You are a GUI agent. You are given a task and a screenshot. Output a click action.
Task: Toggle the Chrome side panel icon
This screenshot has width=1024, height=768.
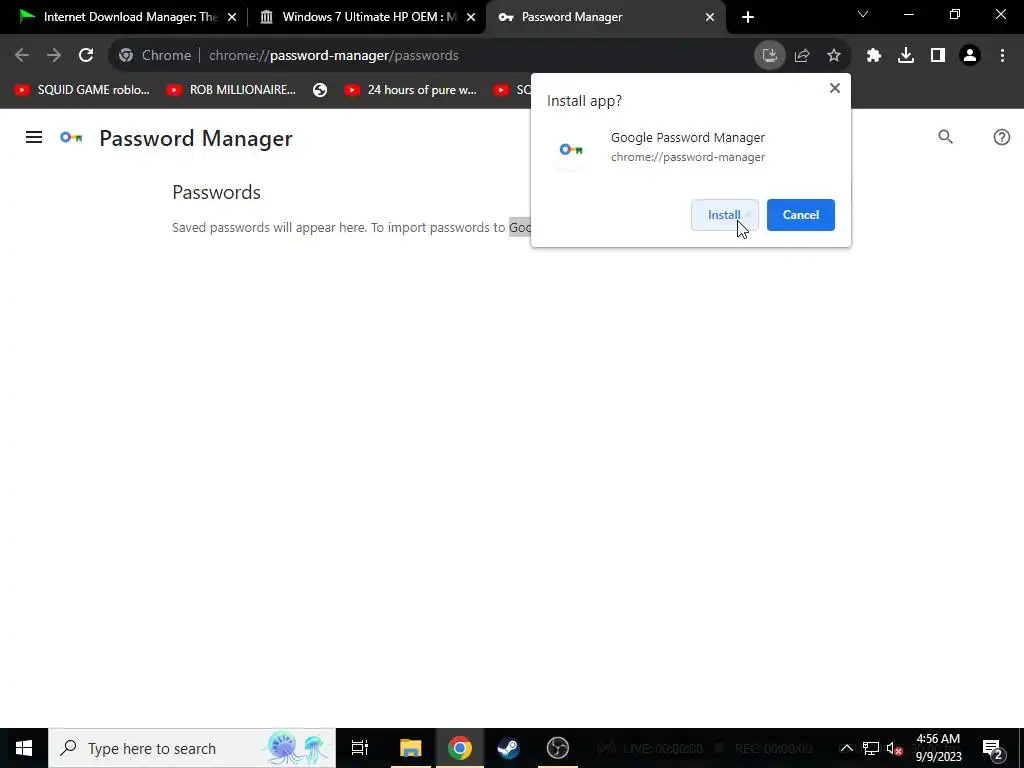938,56
